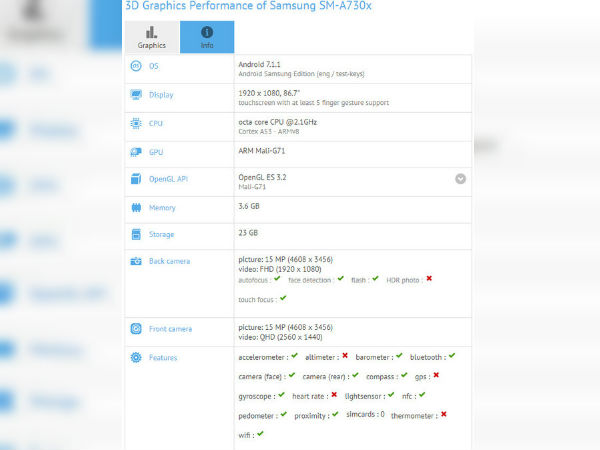Select the Info tab
The height and width of the screenshot is (450, 600).
207,37
